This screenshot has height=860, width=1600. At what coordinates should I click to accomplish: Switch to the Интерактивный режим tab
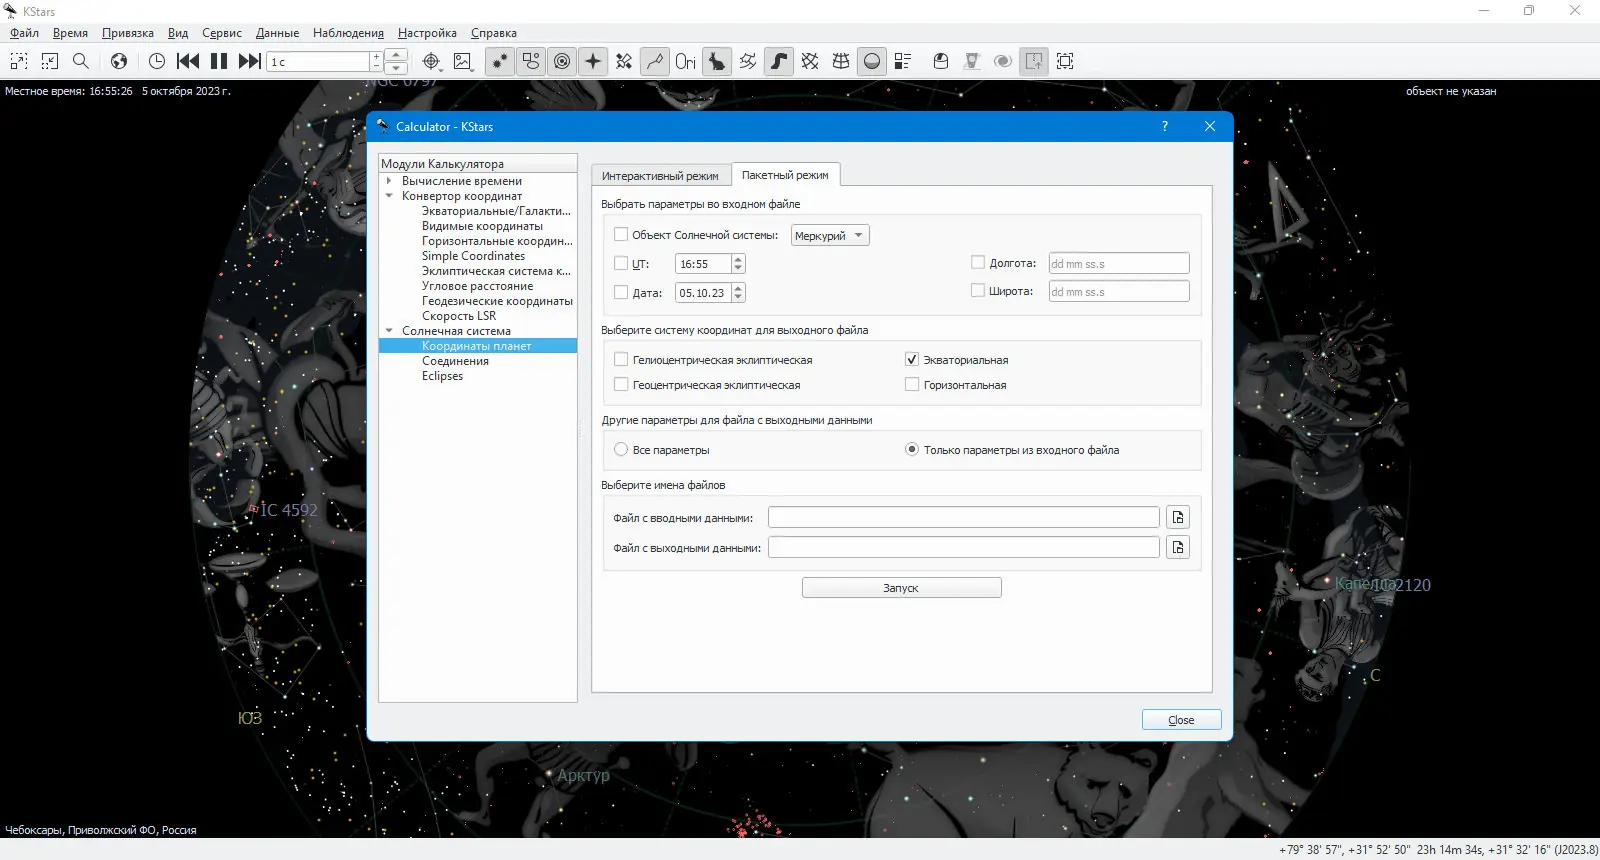[660, 175]
